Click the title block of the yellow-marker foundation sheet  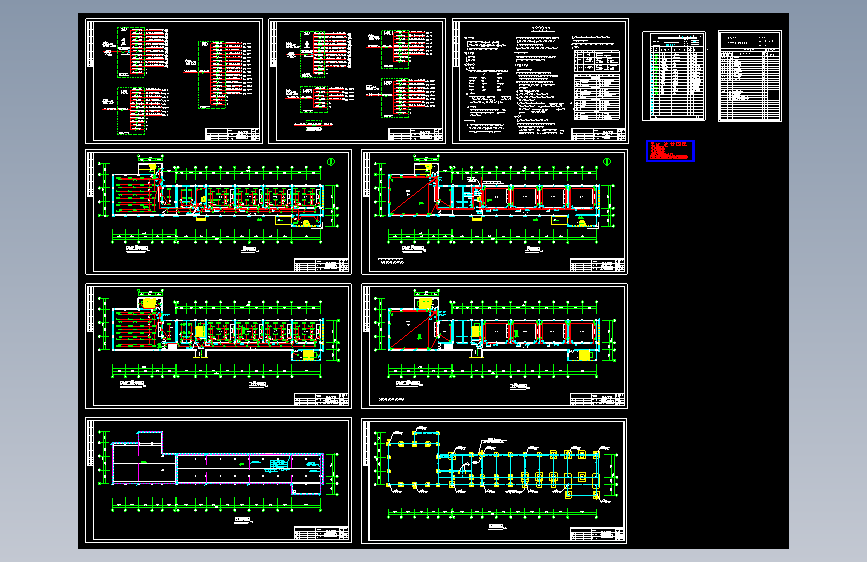tap(597, 534)
